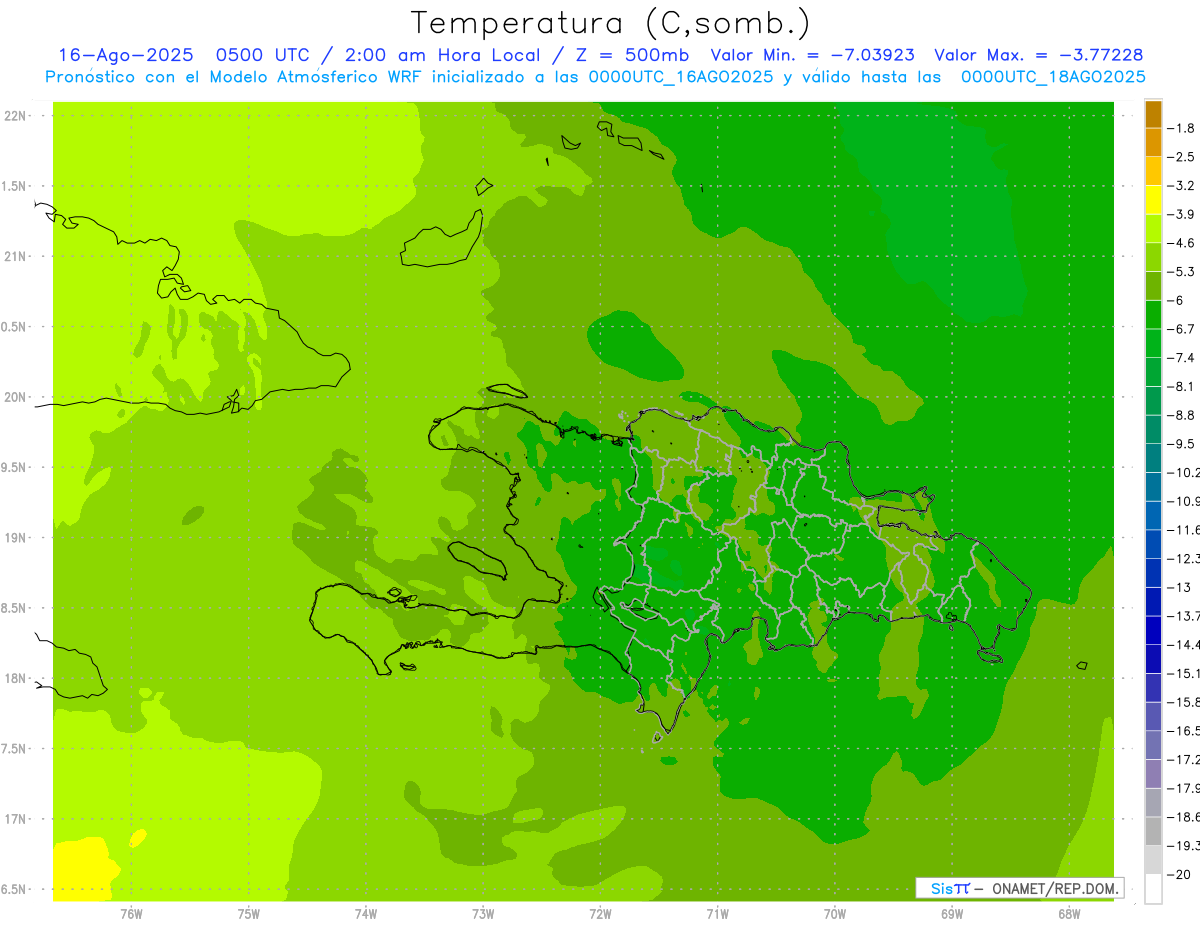Click the '-20' legend value

(1181, 874)
